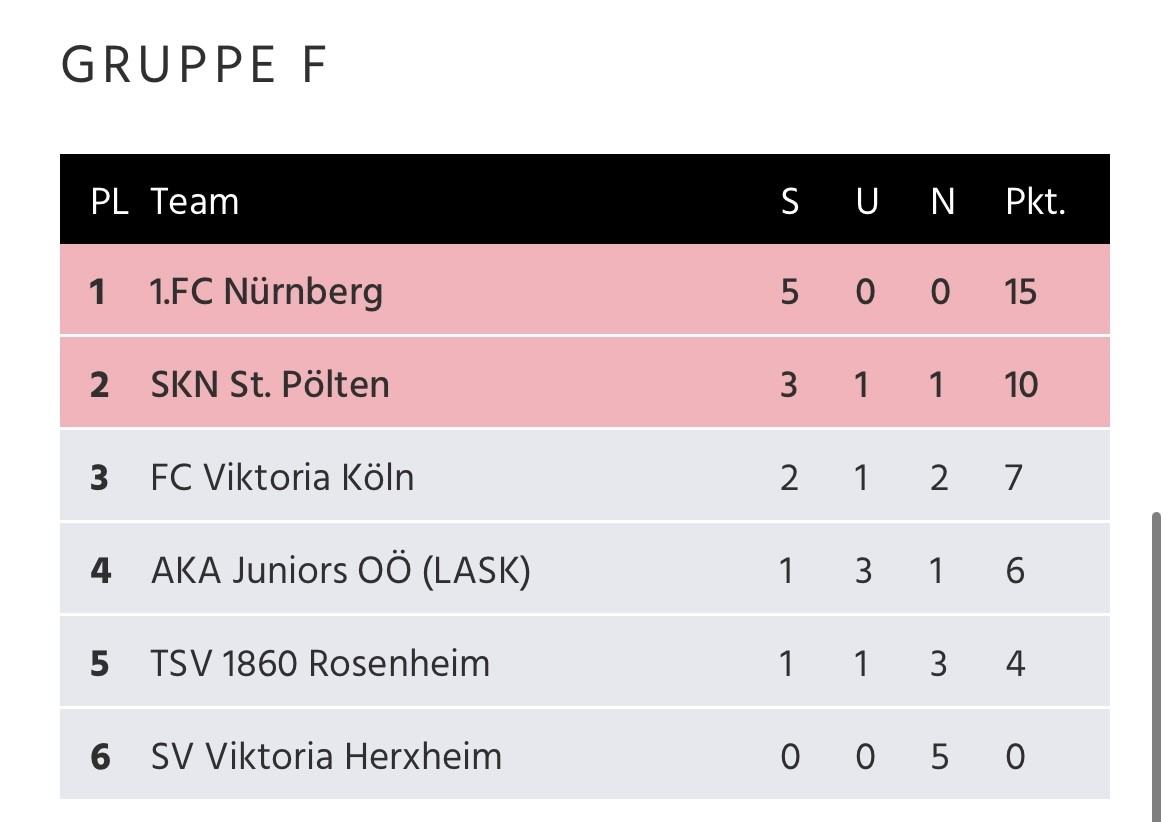Click the GRUPPE F heading
The width and height of the screenshot is (1170, 822).
point(193,65)
